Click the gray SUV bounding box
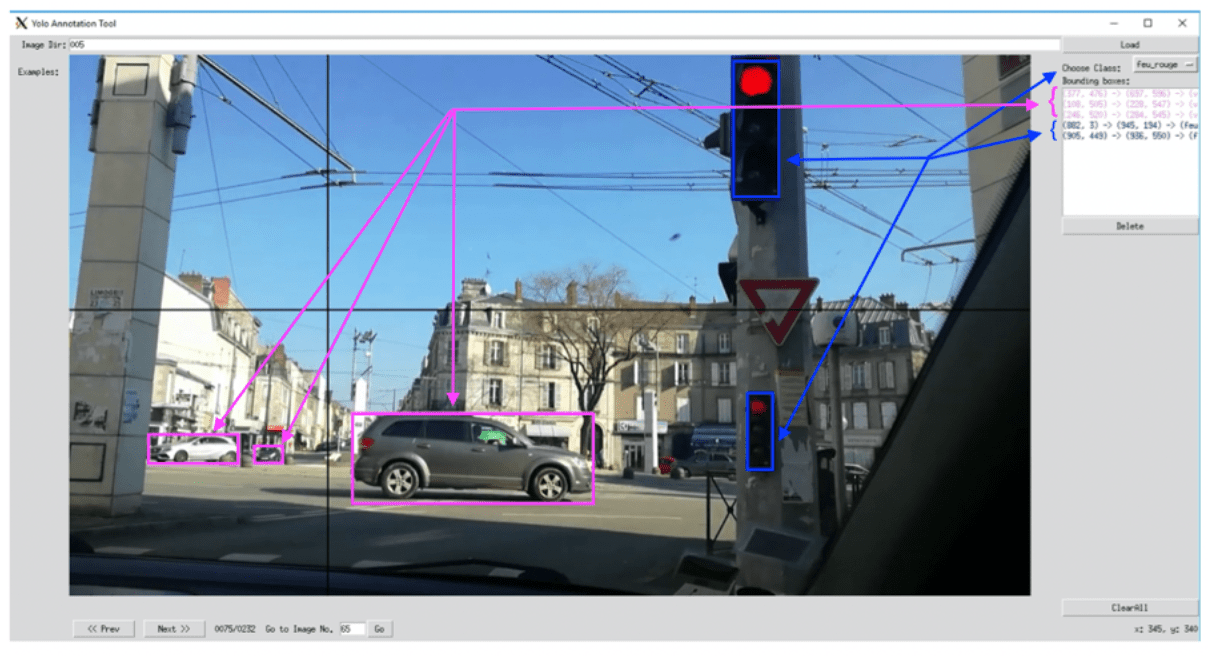 click(472, 459)
